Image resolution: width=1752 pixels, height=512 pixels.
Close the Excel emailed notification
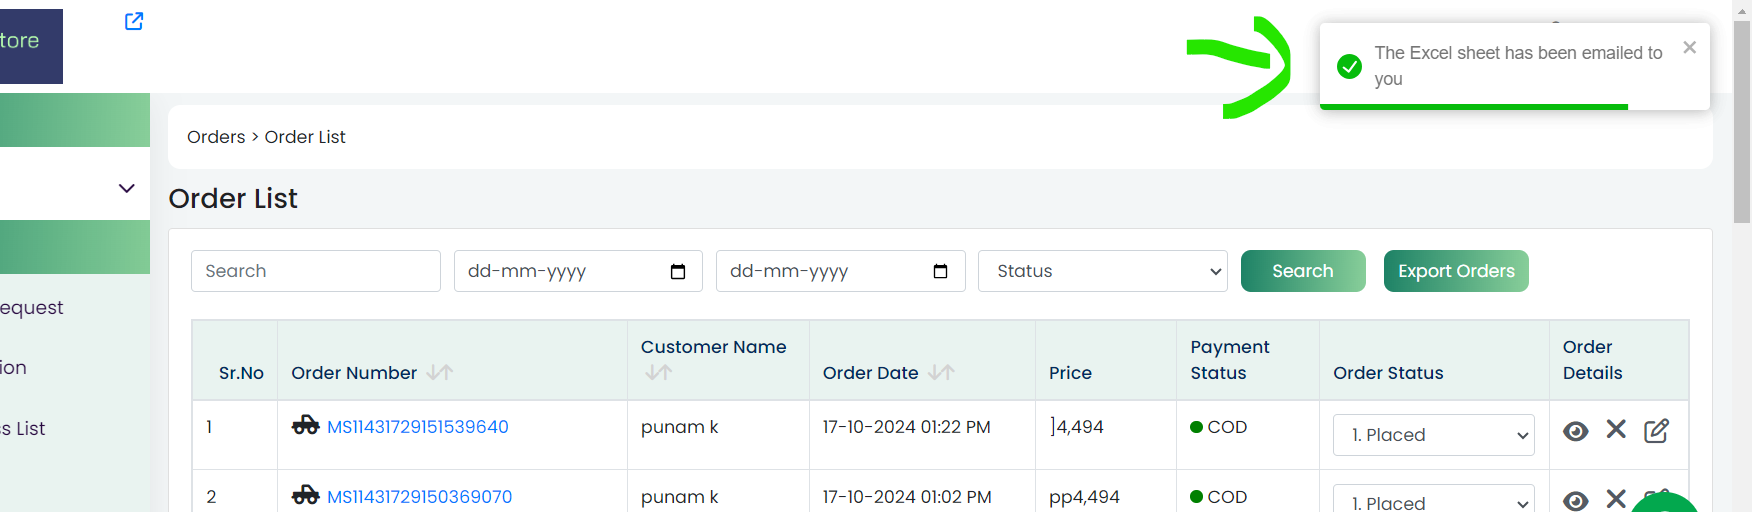tap(1689, 47)
